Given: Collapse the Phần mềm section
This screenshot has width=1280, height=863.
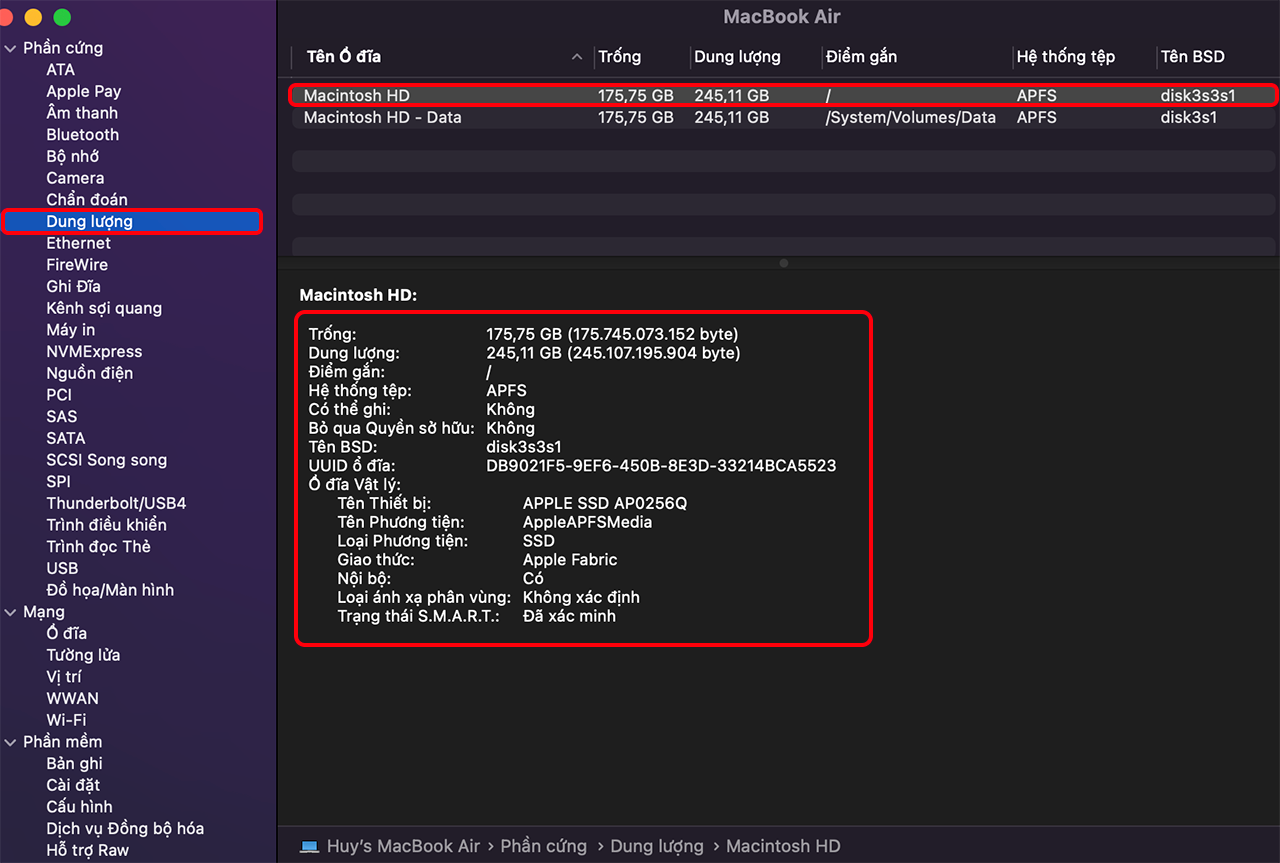Looking at the screenshot, I should tap(10, 742).
